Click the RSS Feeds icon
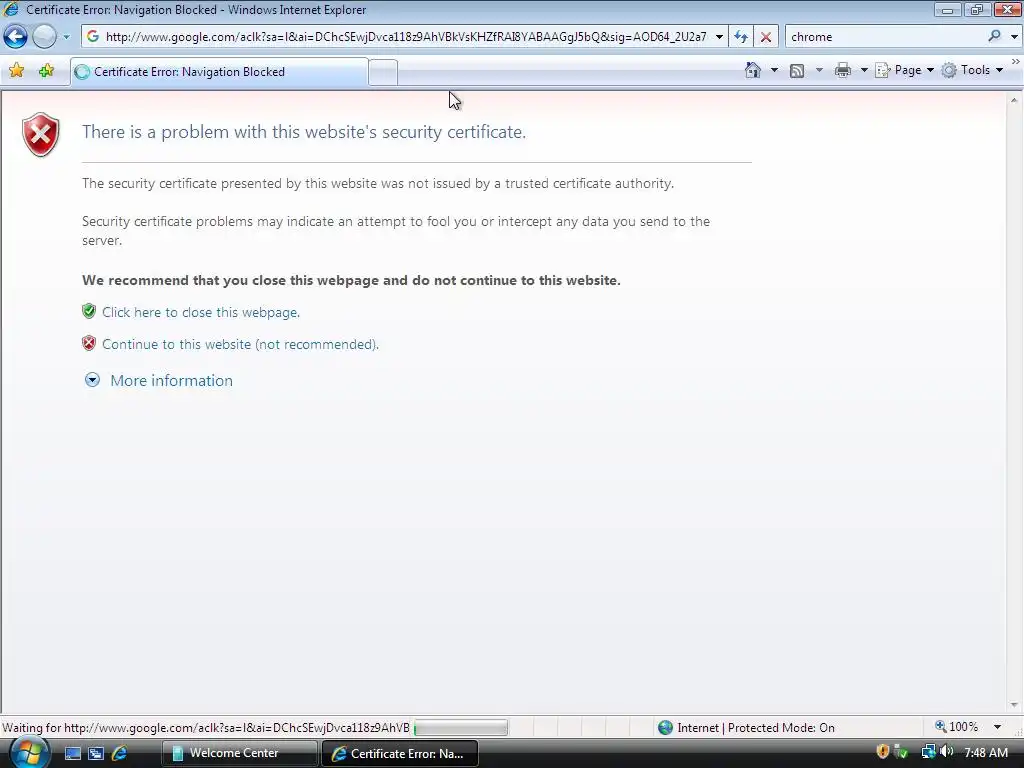Viewport: 1024px width, 768px height. click(x=797, y=71)
